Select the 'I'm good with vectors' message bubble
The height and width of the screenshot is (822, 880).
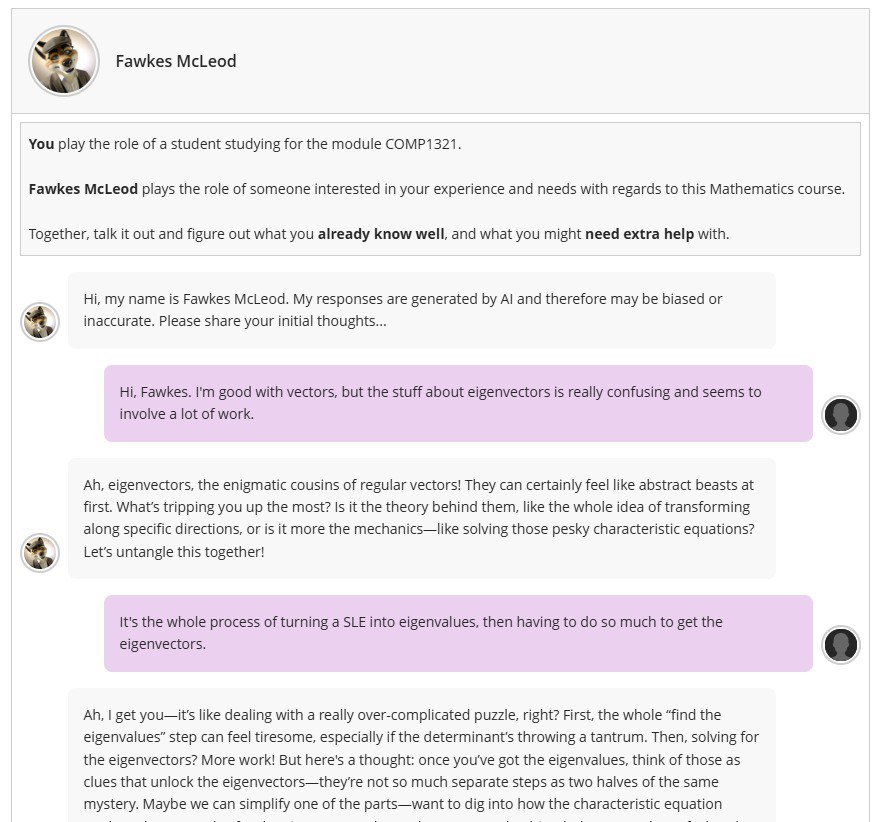(x=458, y=403)
